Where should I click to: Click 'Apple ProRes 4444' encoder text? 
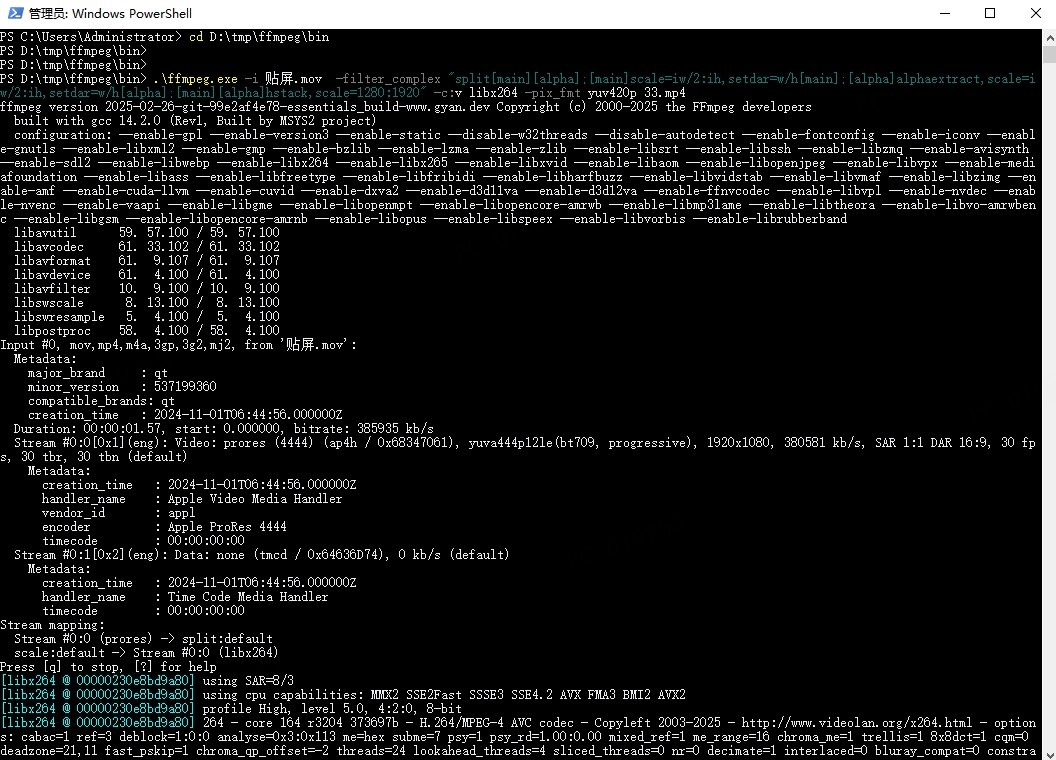click(227, 527)
